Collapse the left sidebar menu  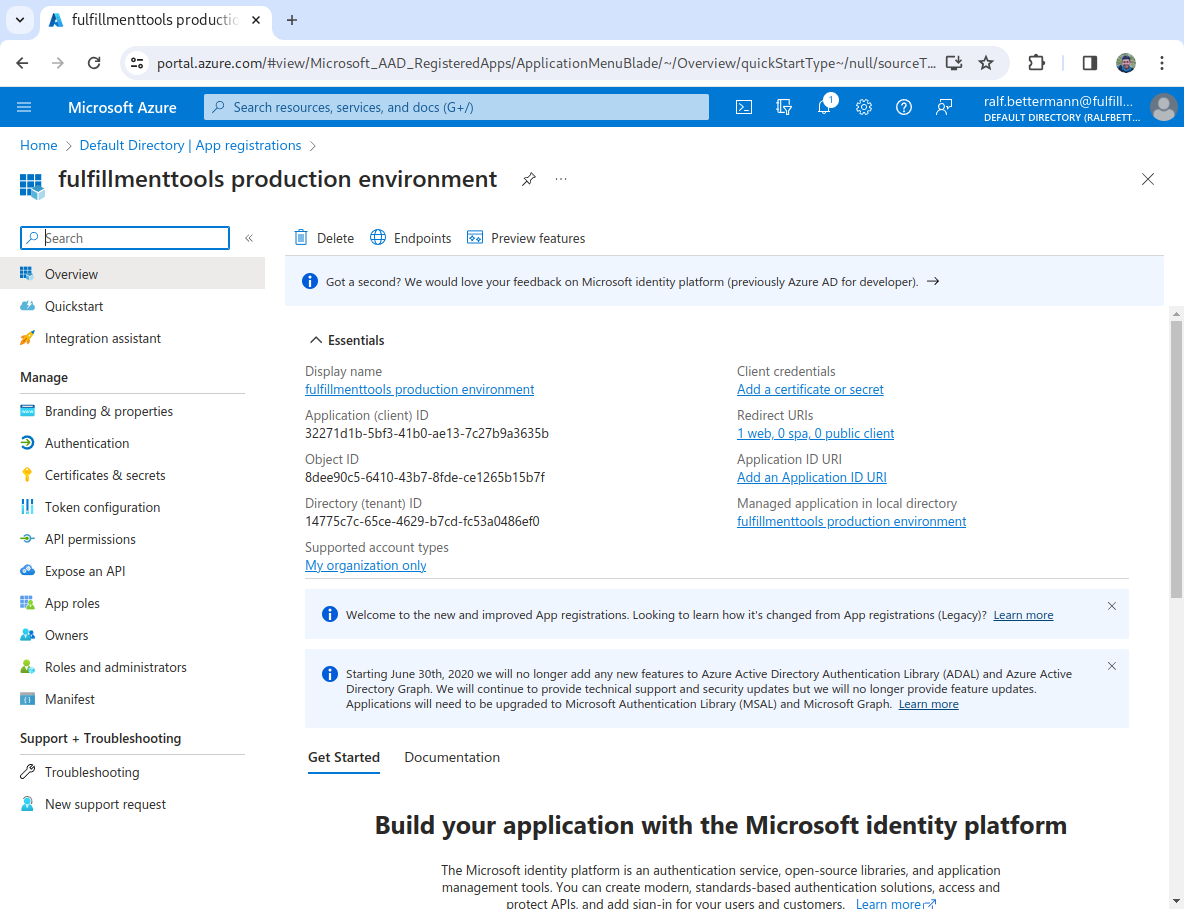click(x=249, y=238)
